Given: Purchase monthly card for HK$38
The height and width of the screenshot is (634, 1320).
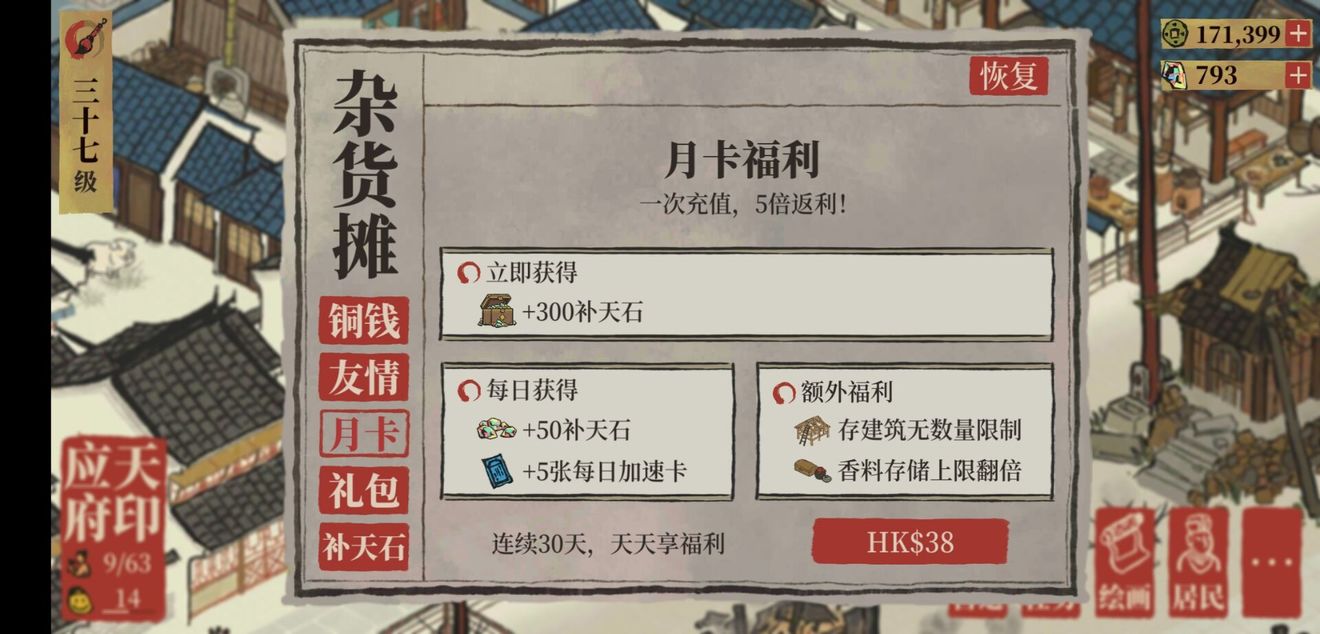Looking at the screenshot, I should coord(910,542).
